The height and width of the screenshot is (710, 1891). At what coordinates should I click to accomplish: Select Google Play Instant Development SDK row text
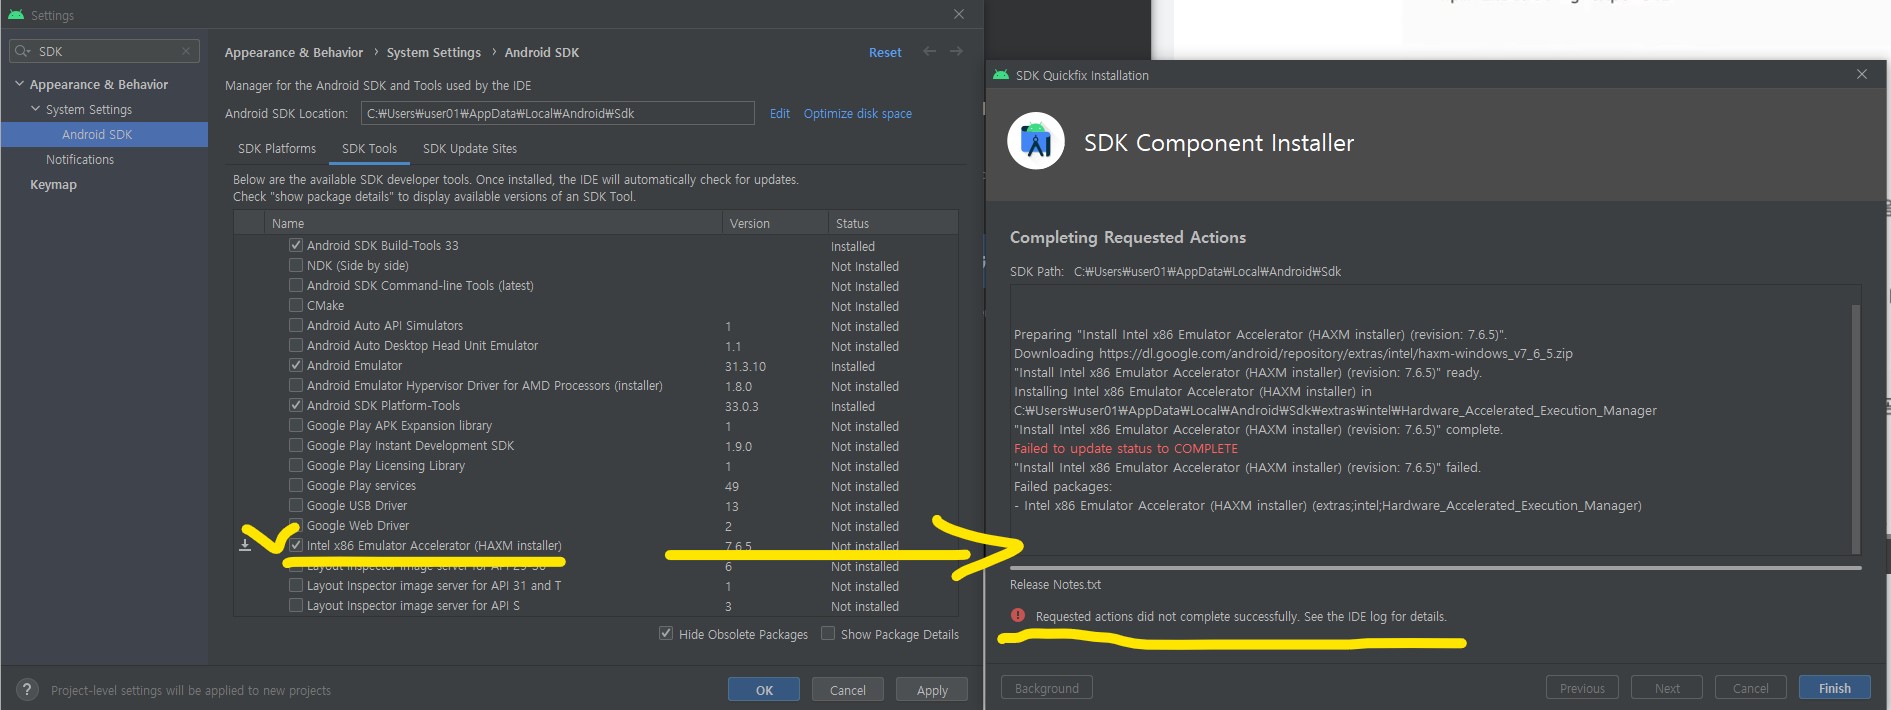(x=410, y=445)
